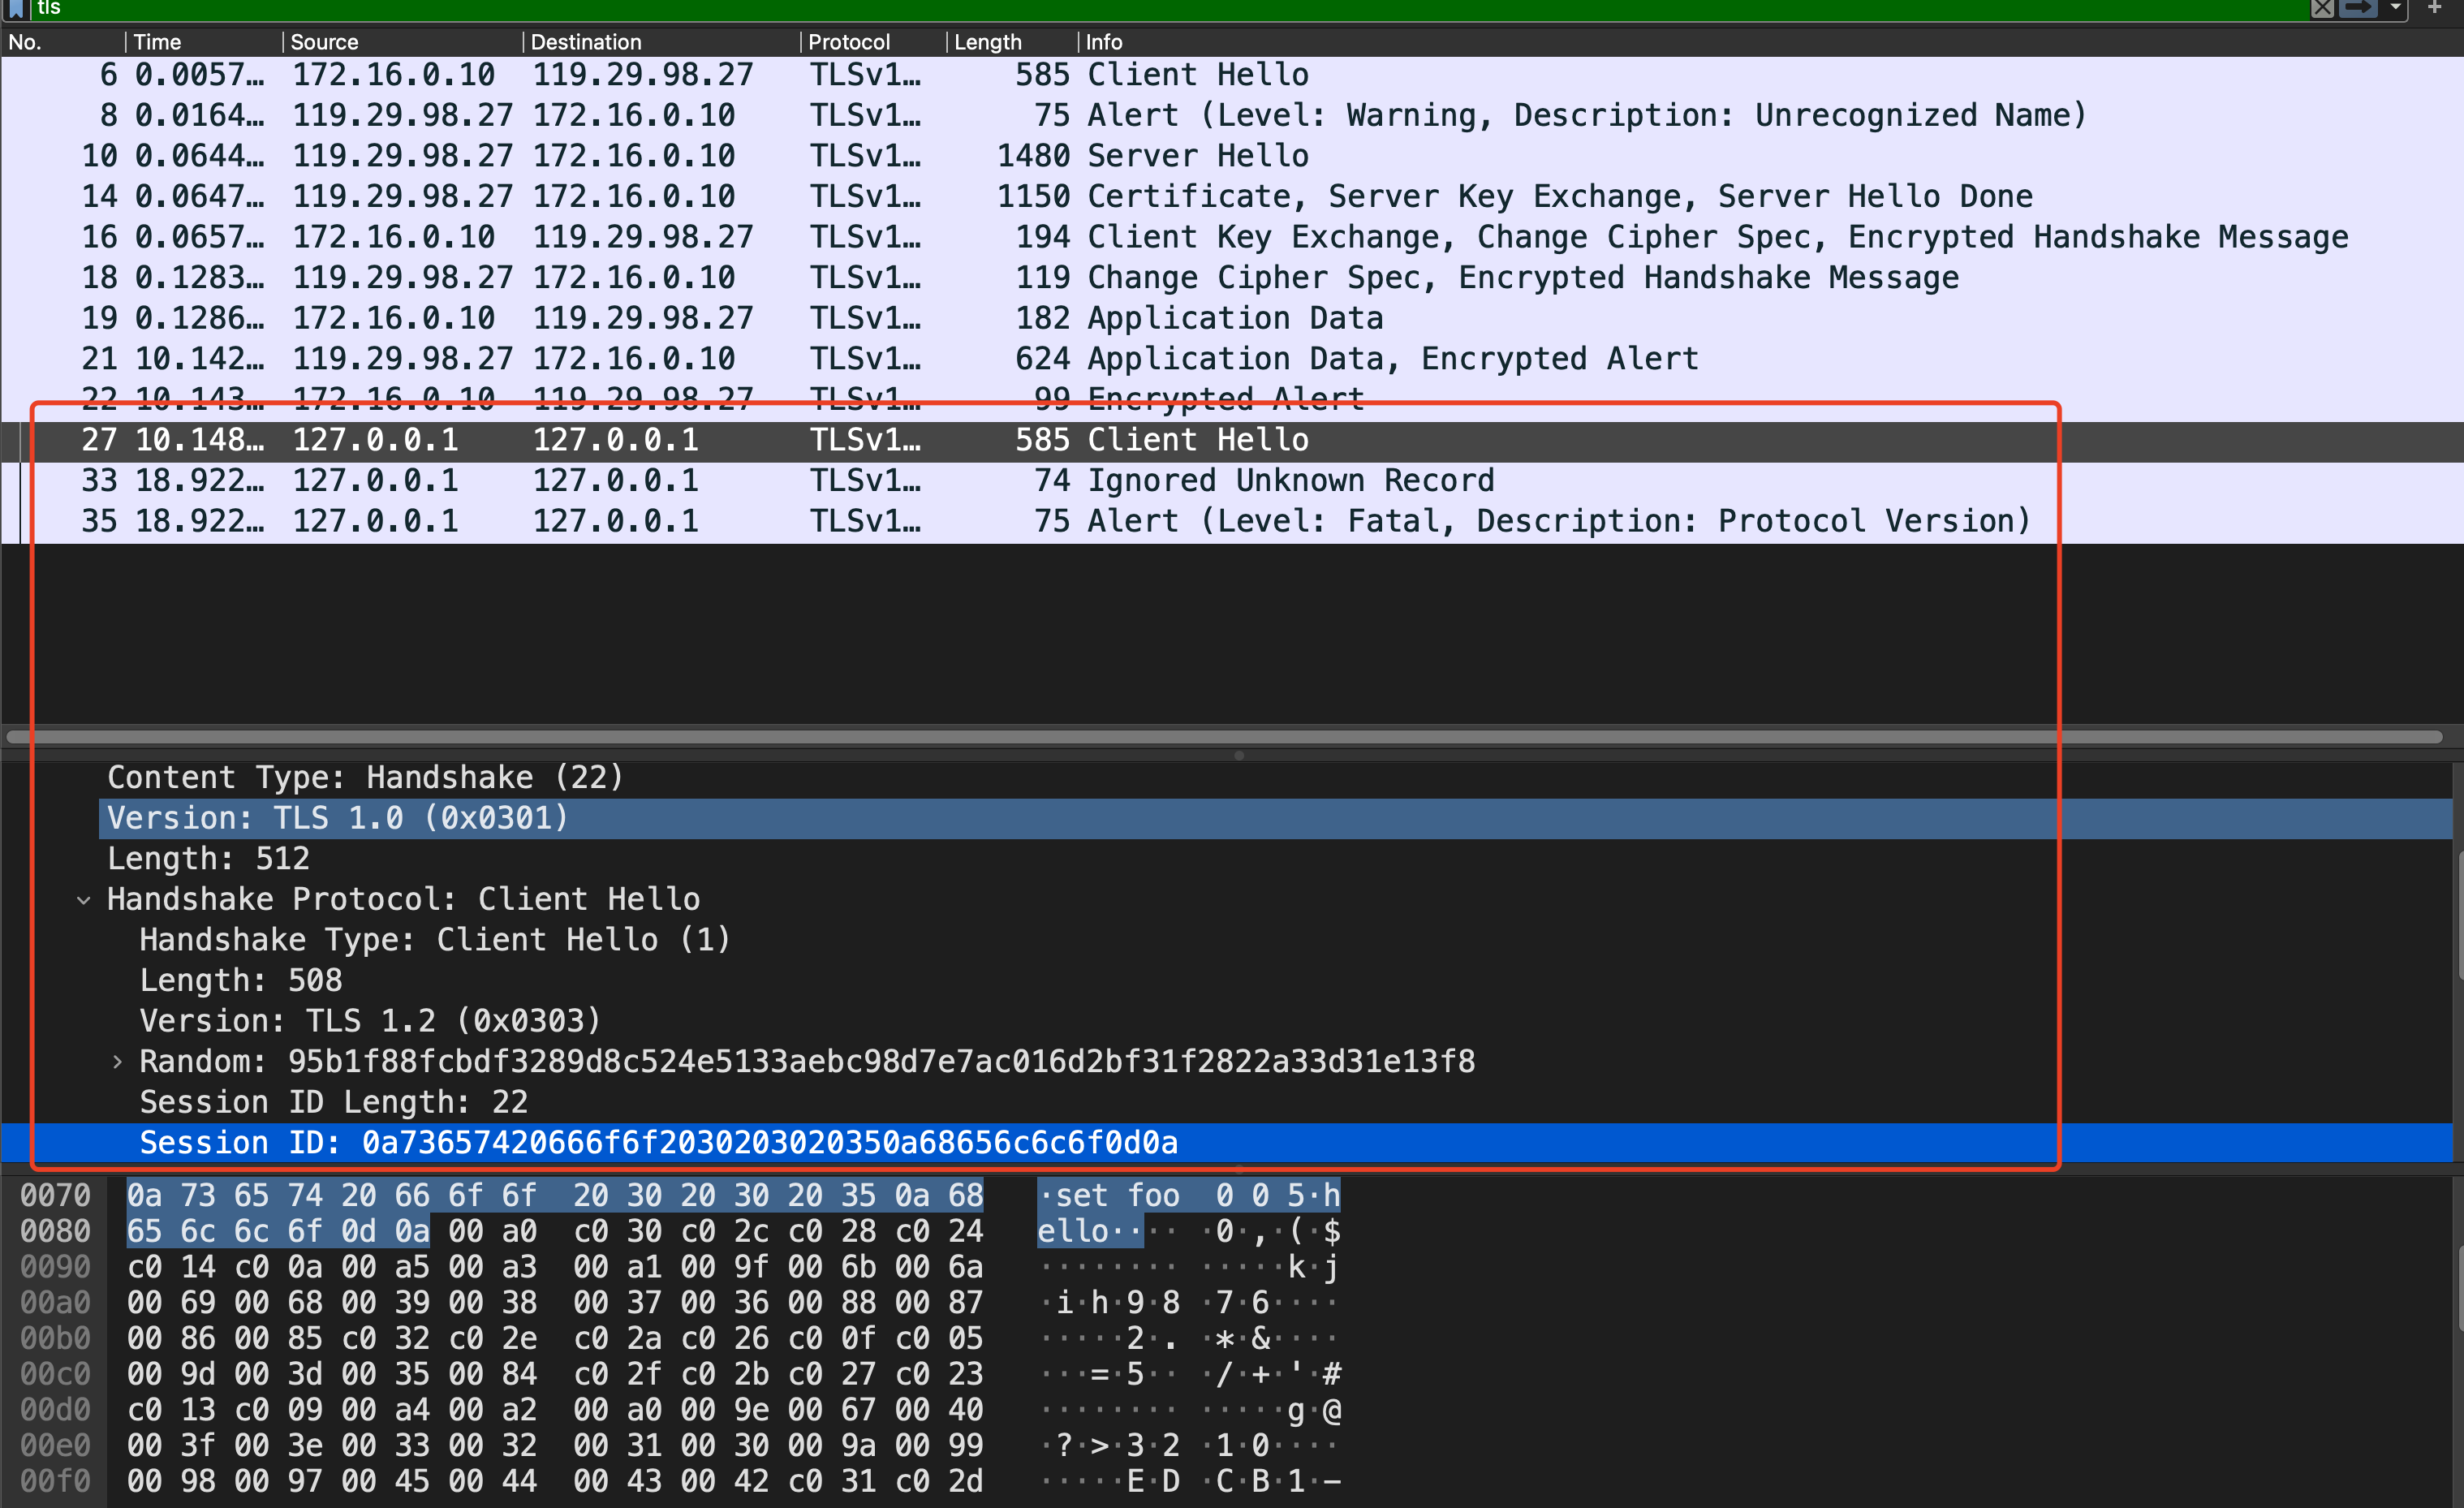Viewport: 2464px width, 1508px height.
Task: Select packet 8 Unrecognized Name alert
Action: click(1232, 116)
